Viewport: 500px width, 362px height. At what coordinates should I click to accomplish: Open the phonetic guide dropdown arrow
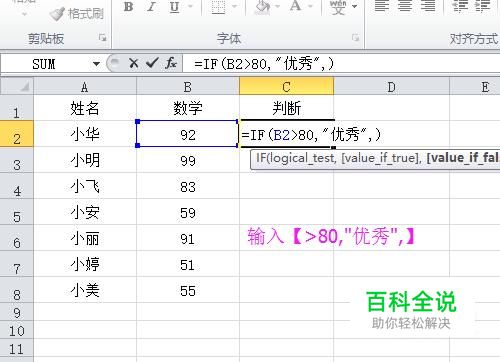click(x=355, y=7)
